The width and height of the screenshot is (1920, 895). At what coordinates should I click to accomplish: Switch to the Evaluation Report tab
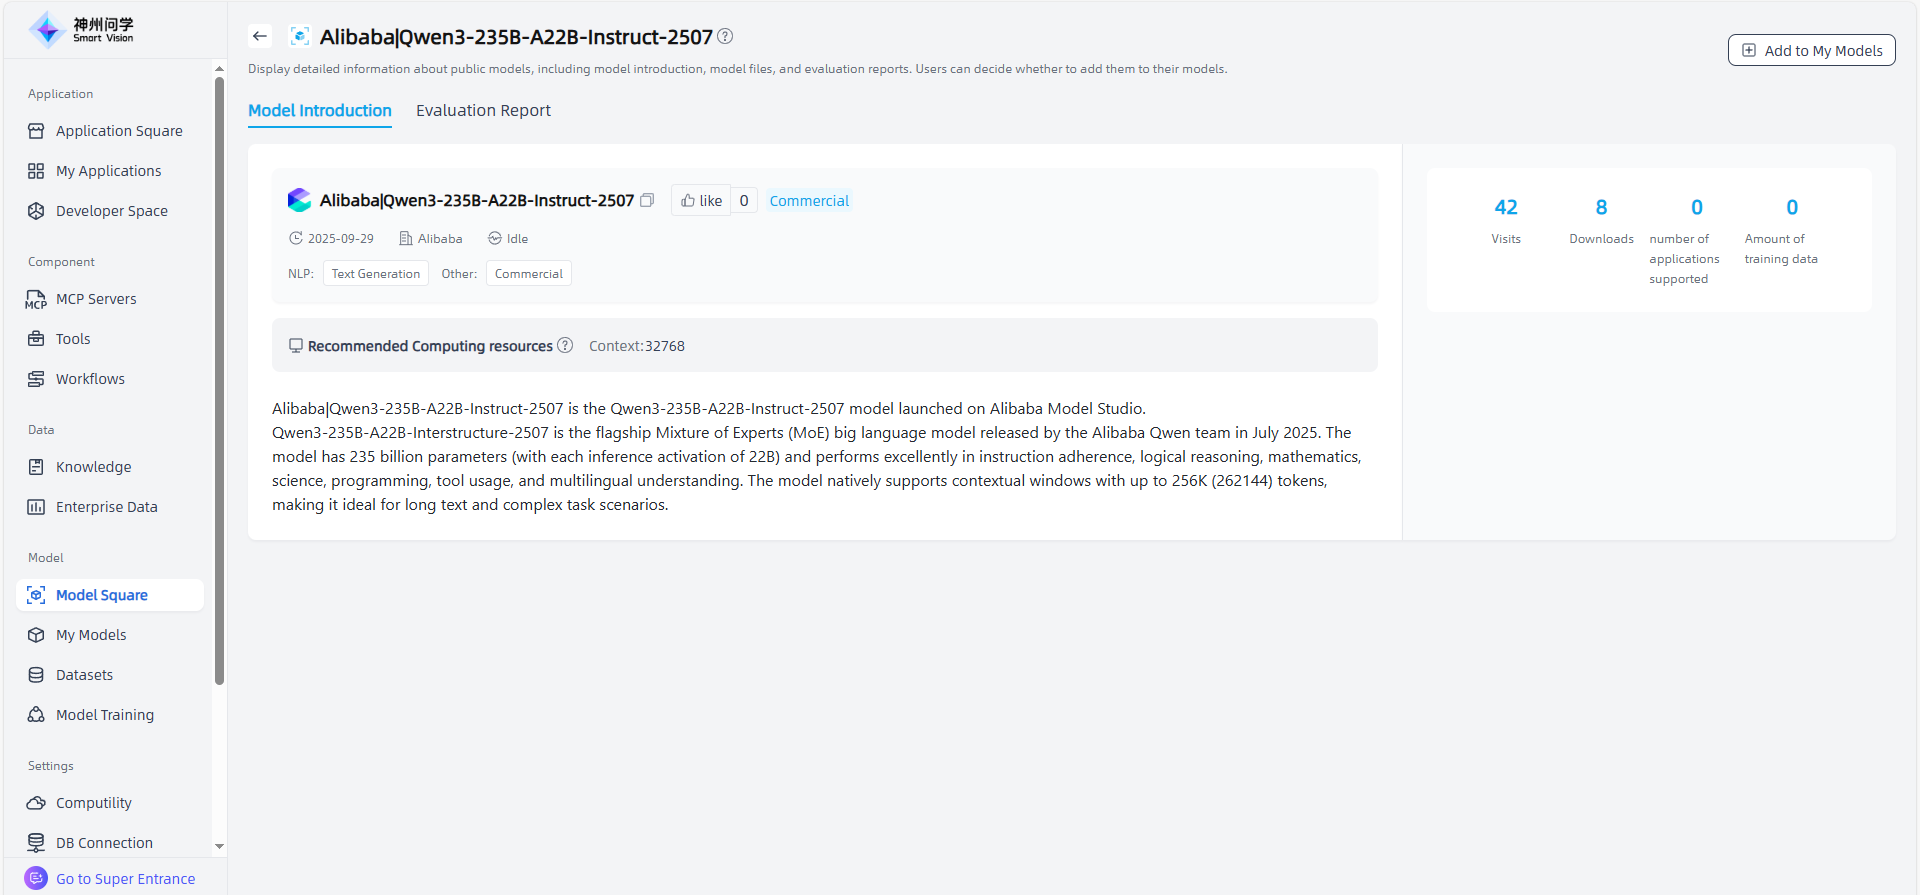[x=483, y=111]
